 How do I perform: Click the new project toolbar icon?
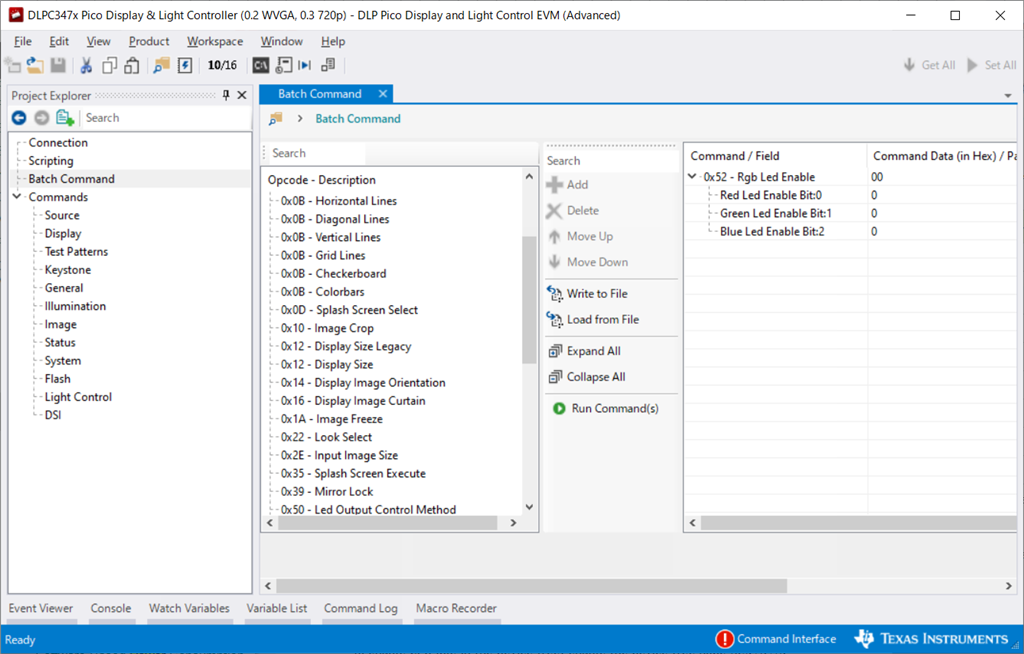click(x=13, y=65)
